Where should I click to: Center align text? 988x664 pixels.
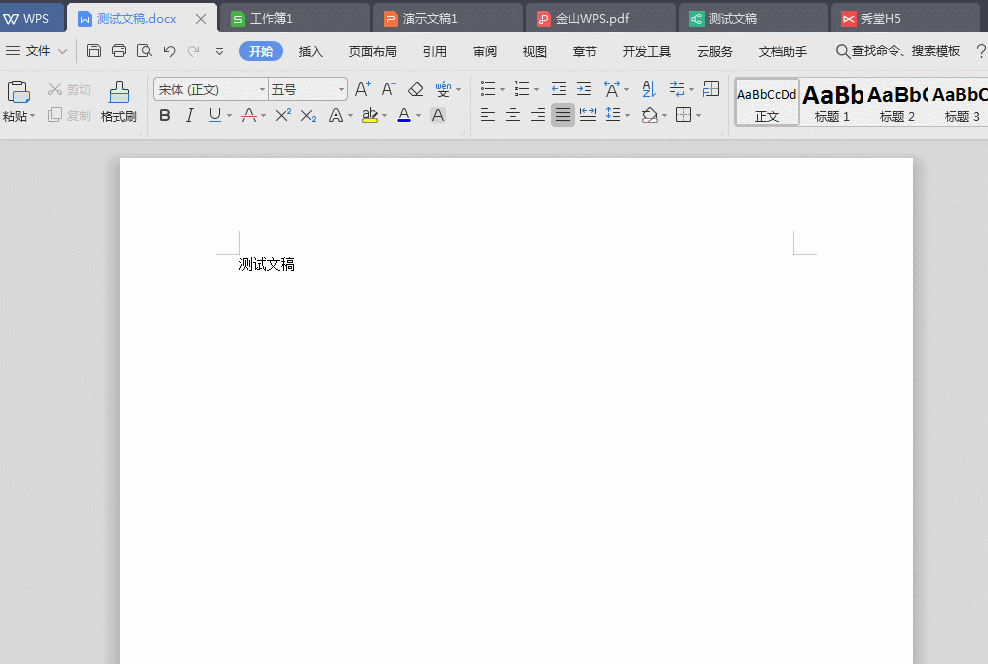512,115
